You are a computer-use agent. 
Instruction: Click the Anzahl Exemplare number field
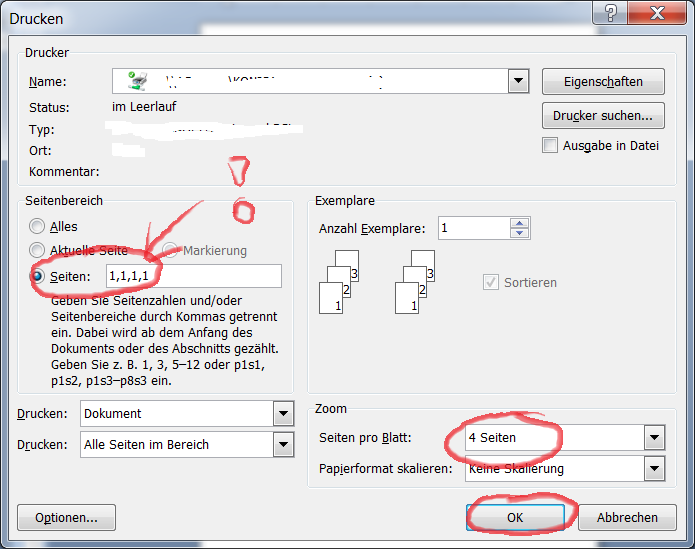(x=475, y=228)
